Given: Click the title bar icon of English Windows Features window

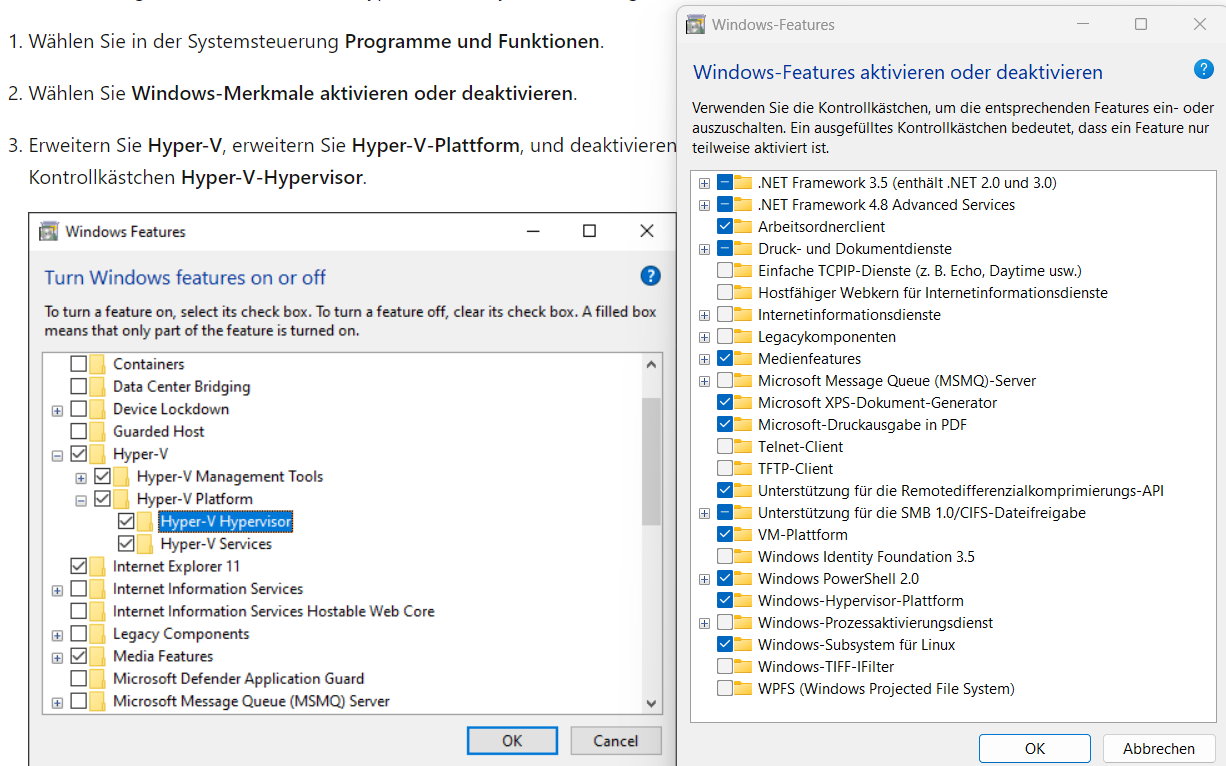Looking at the screenshot, I should click(48, 231).
